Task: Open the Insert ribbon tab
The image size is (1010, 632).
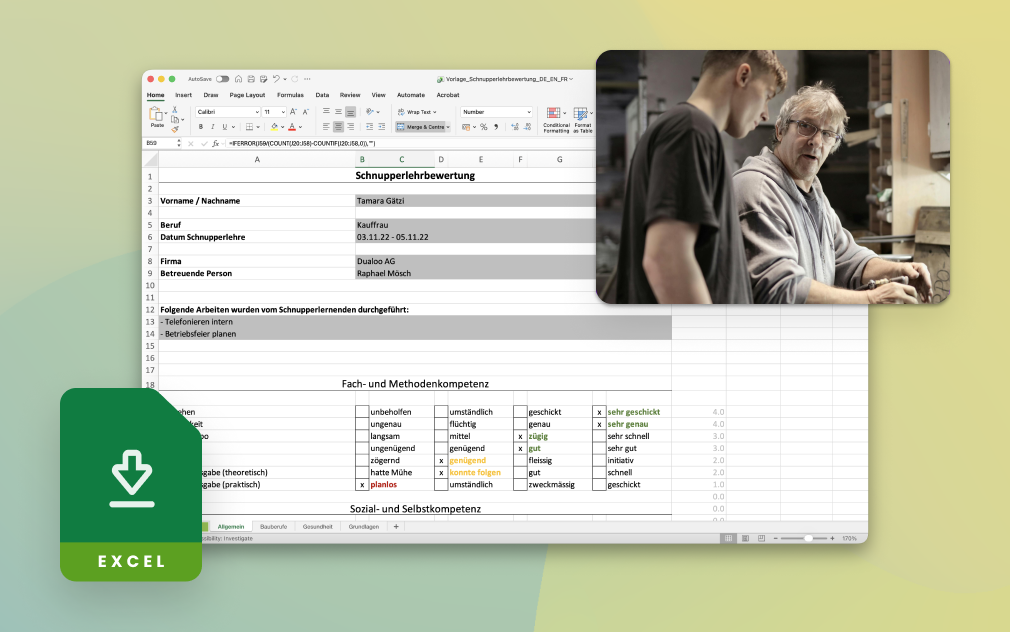Action: (184, 95)
